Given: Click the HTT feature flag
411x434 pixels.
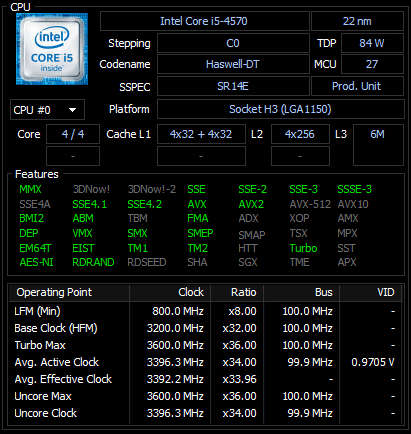Looking at the screenshot, I should [248, 248].
